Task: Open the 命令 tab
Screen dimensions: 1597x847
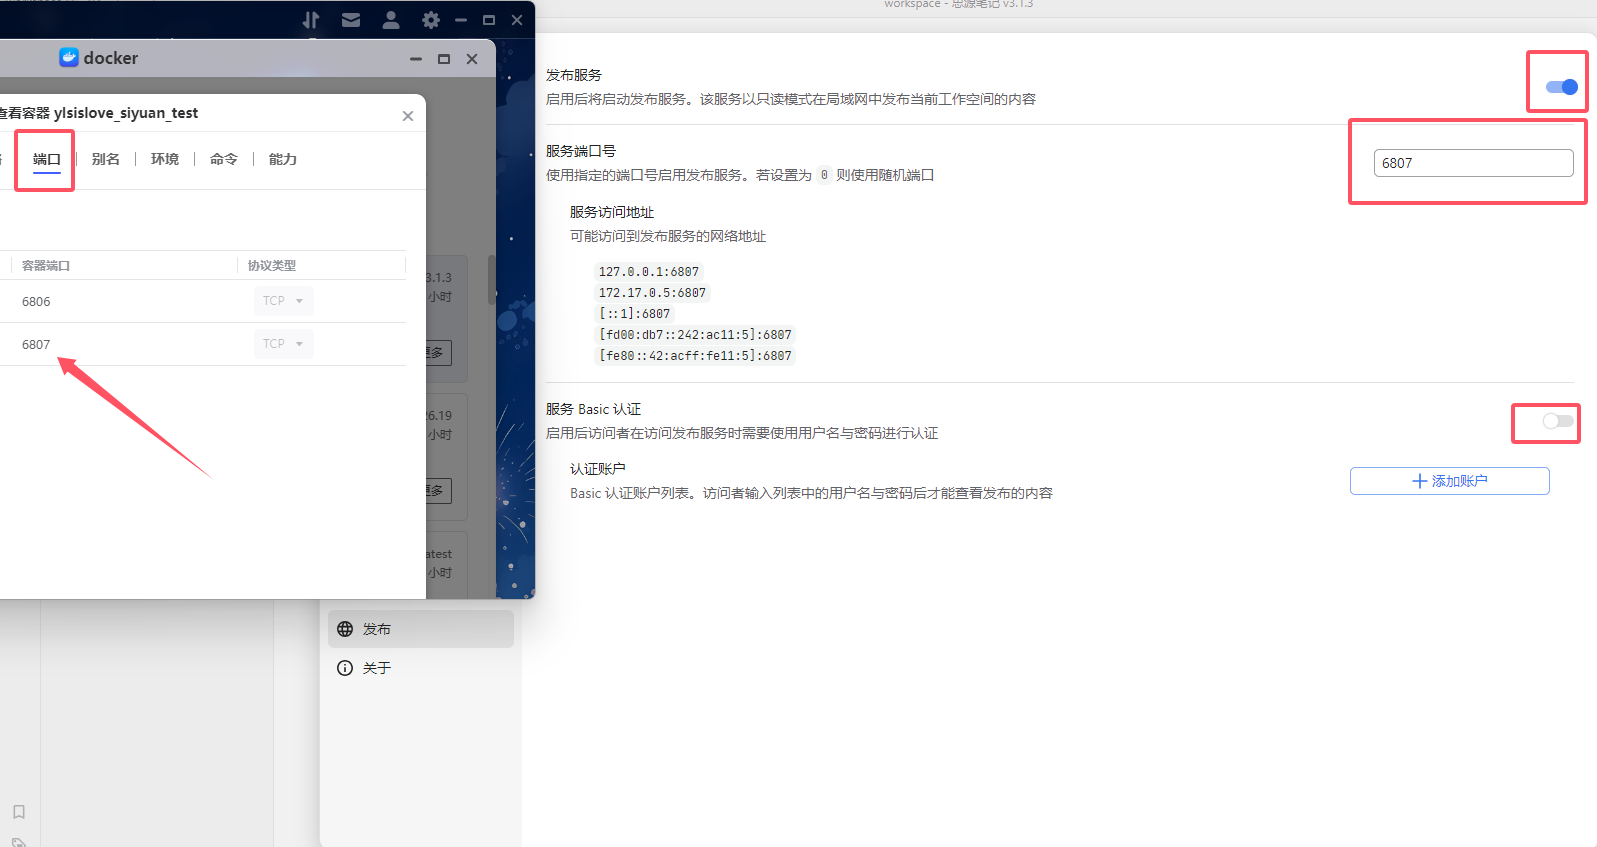Action: tap(224, 159)
